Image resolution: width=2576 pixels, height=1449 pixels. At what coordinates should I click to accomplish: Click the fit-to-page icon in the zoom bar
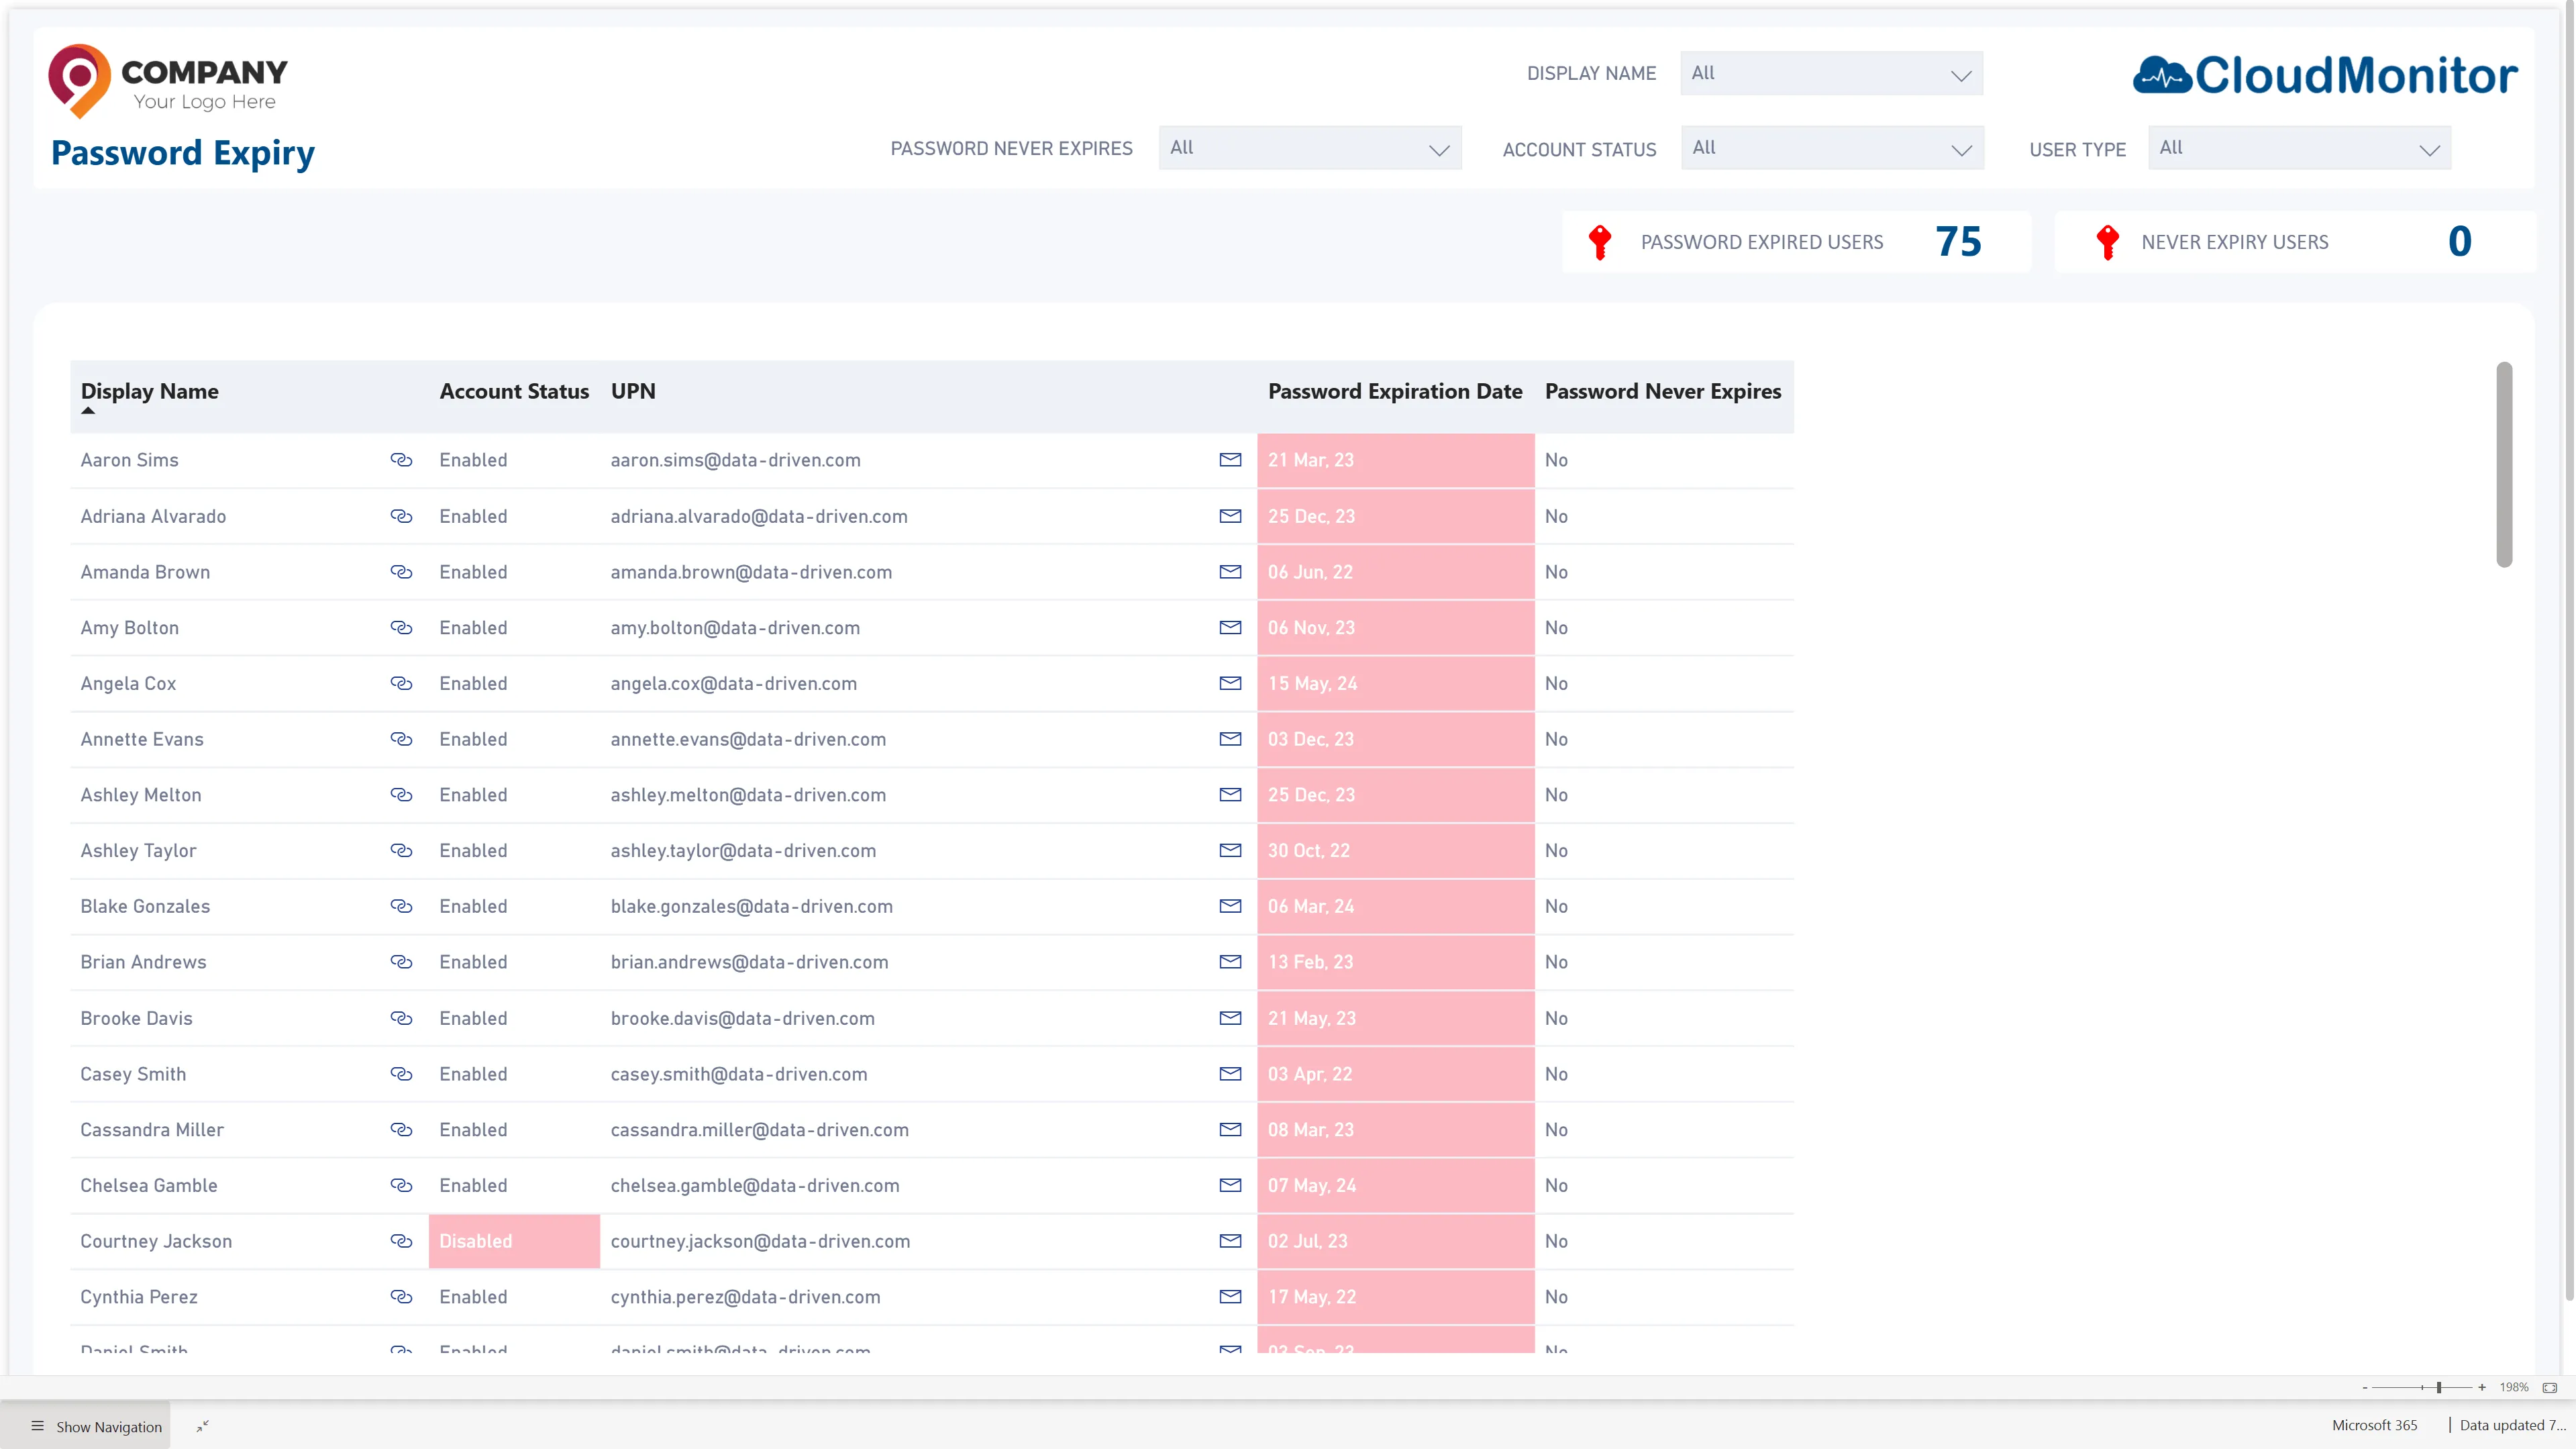[2549, 1387]
